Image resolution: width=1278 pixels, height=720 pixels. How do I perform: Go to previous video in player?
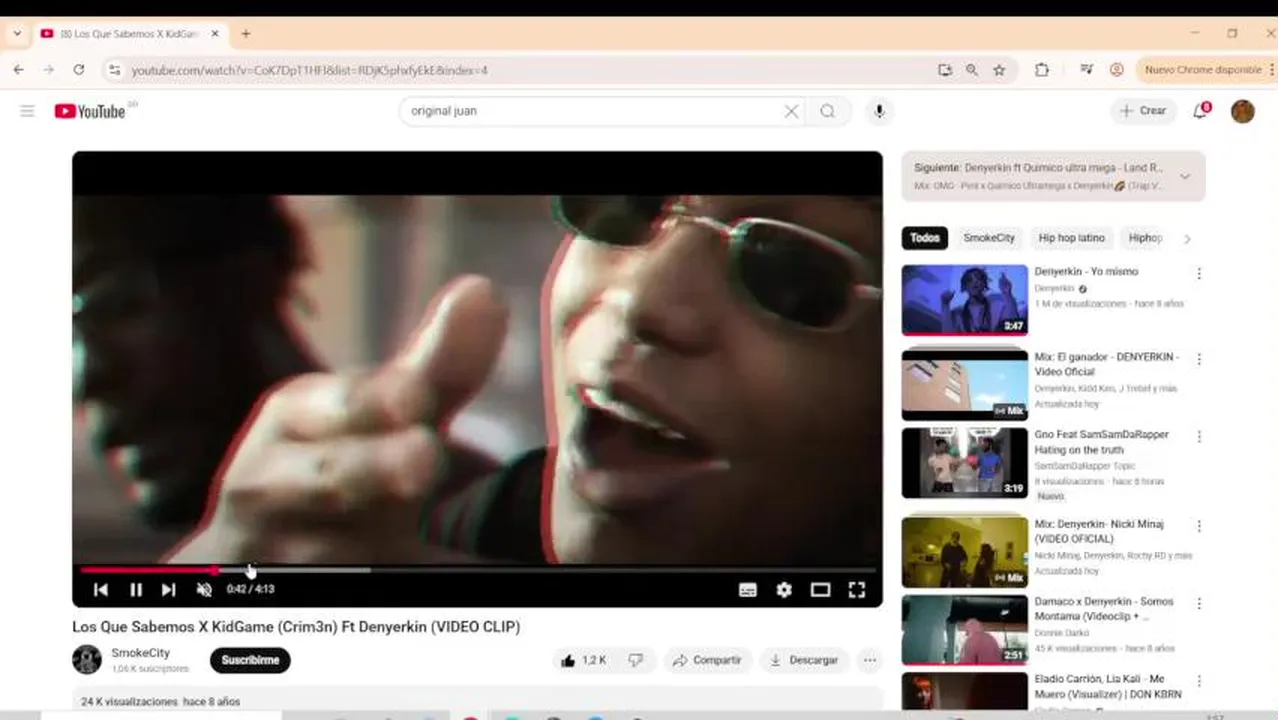pyautogui.click(x=100, y=590)
